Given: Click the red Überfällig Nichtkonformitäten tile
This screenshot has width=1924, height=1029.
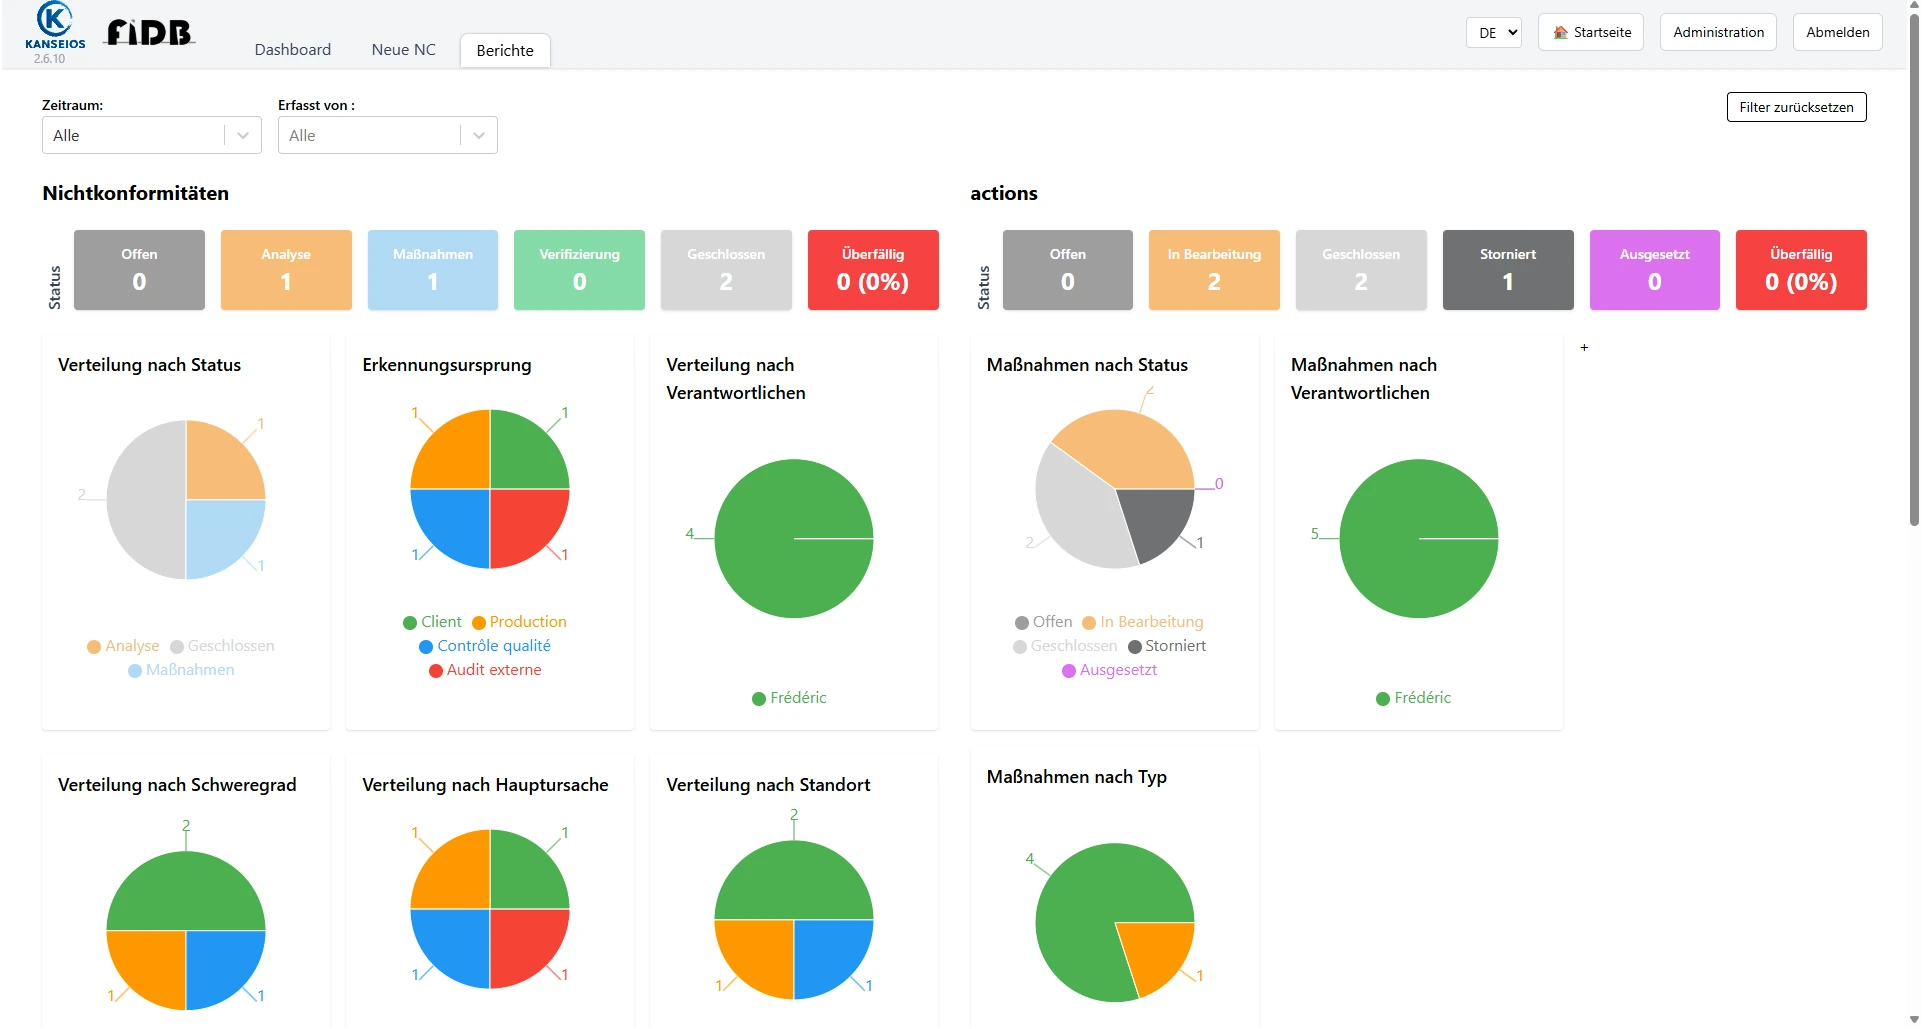Looking at the screenshot, I should pos(872,270).
